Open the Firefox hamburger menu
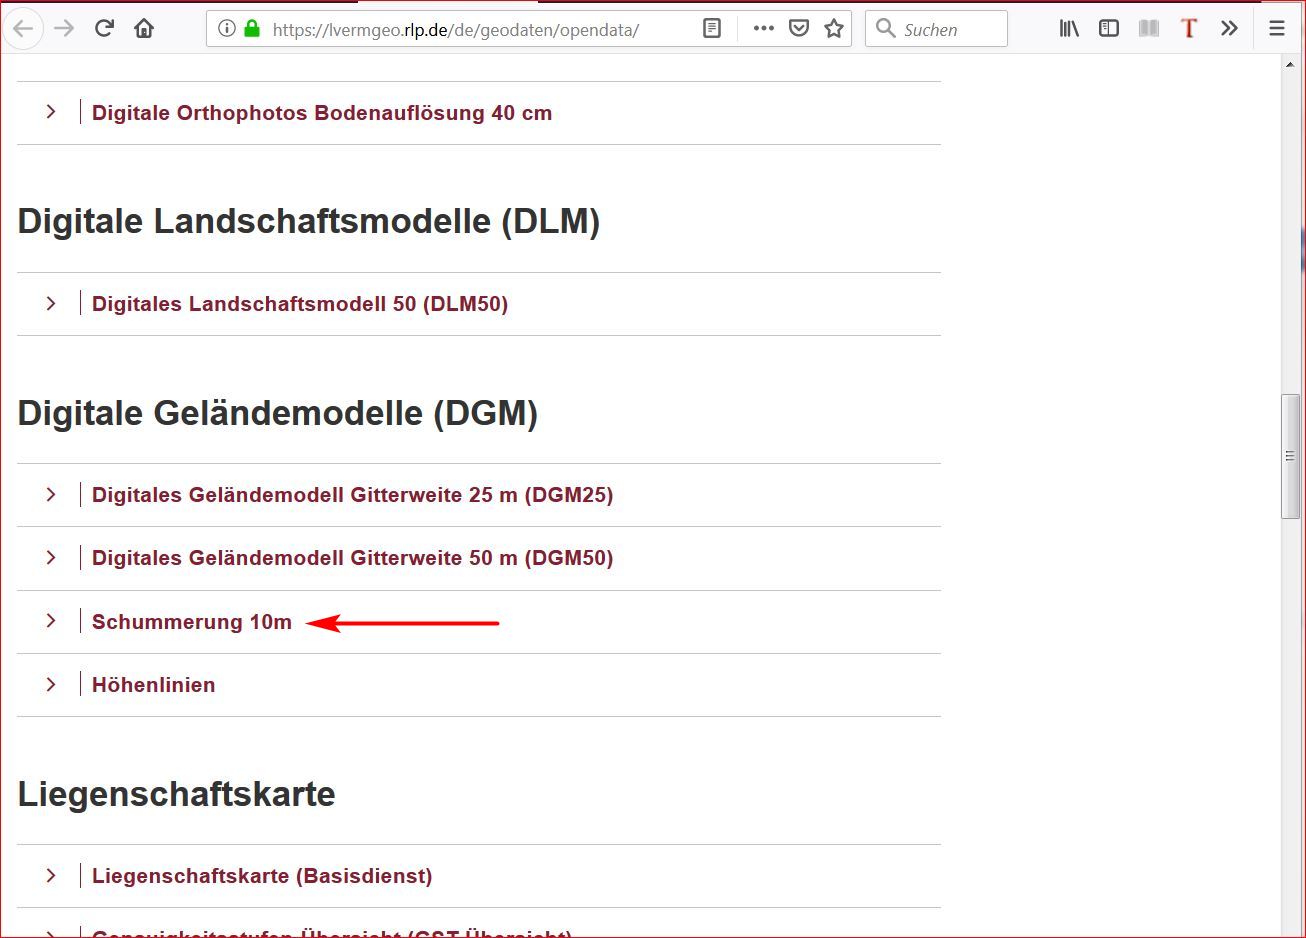The height and width of the screenshot is (938, 1306). coord(1277,29)
